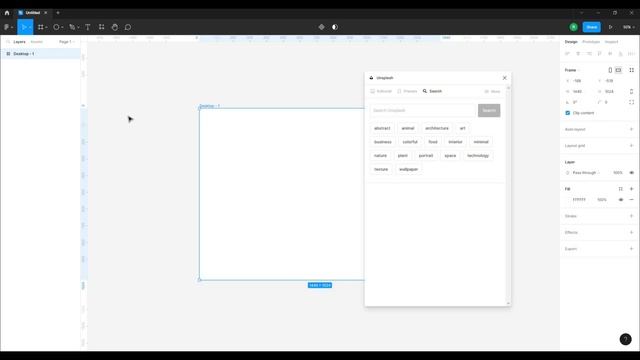Viewport: 640px width, 360px height.
Task: Open the Resources tool
Action: point(101,27)
